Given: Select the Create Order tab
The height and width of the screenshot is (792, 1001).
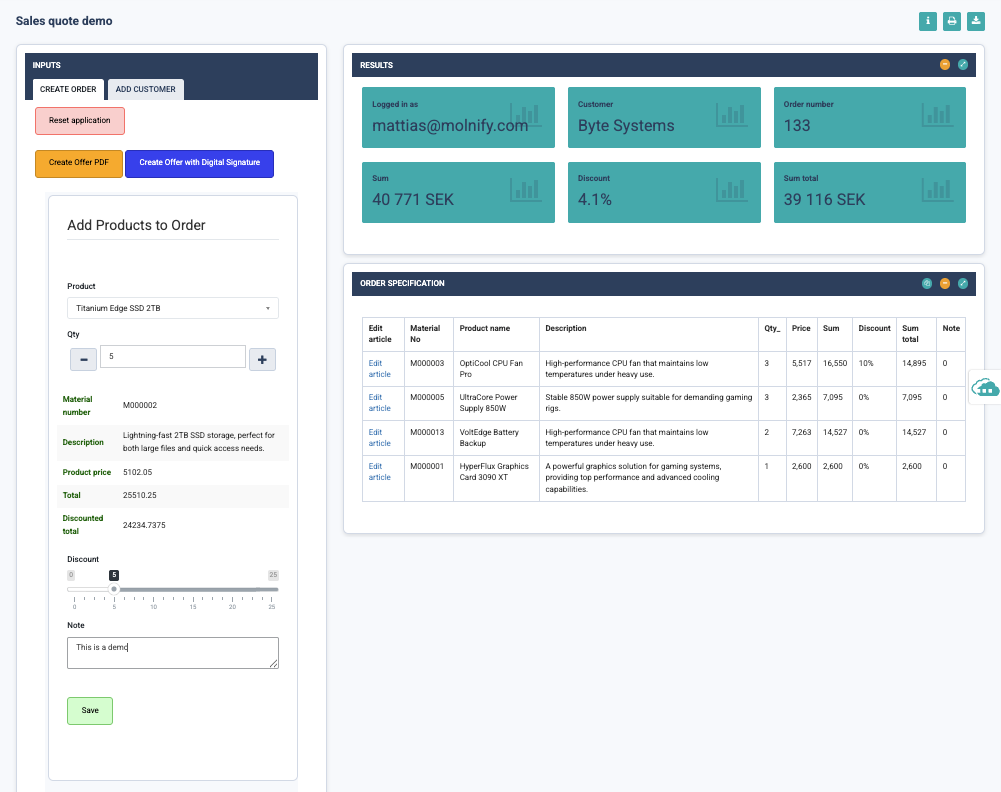Looking at the screenshot, I should [x=68, y=89].
